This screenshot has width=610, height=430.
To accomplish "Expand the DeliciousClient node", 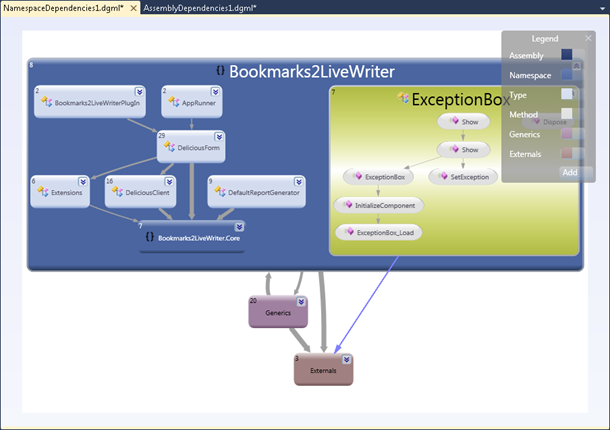I will (x=169, y=182).
